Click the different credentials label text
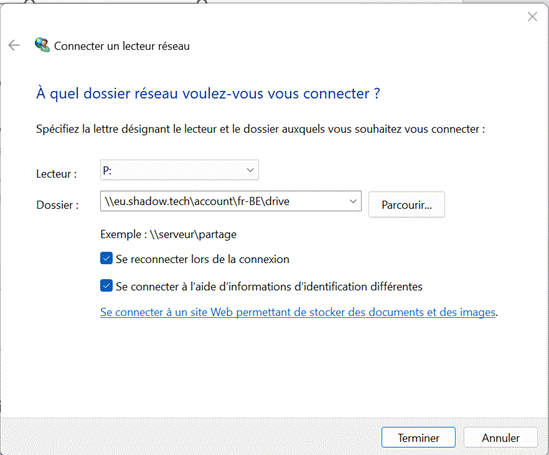This screenshot has width=549, height=455. 269,287
